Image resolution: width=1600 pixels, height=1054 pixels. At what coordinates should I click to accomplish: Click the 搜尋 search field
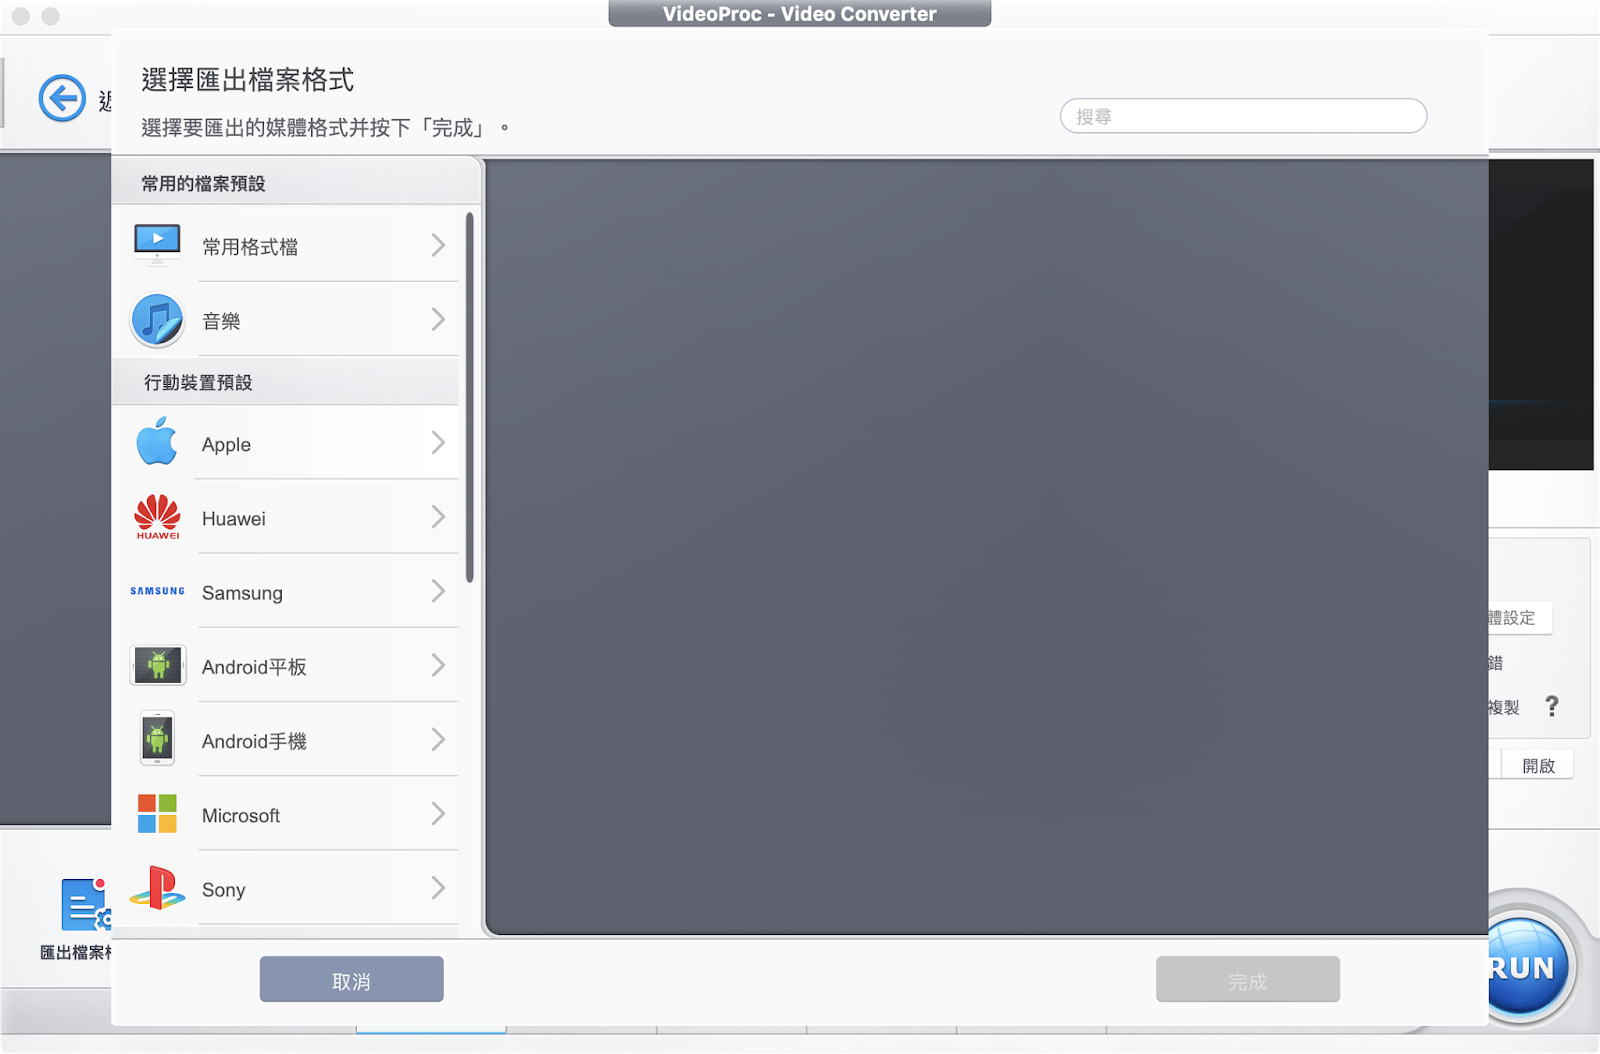[1243, 116]
